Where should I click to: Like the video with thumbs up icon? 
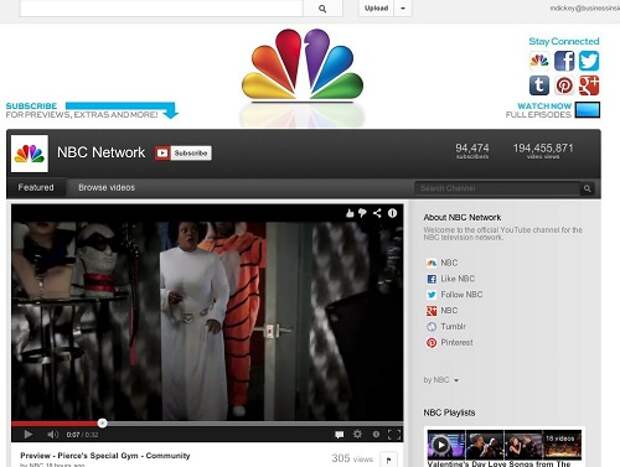click(350, 214)
